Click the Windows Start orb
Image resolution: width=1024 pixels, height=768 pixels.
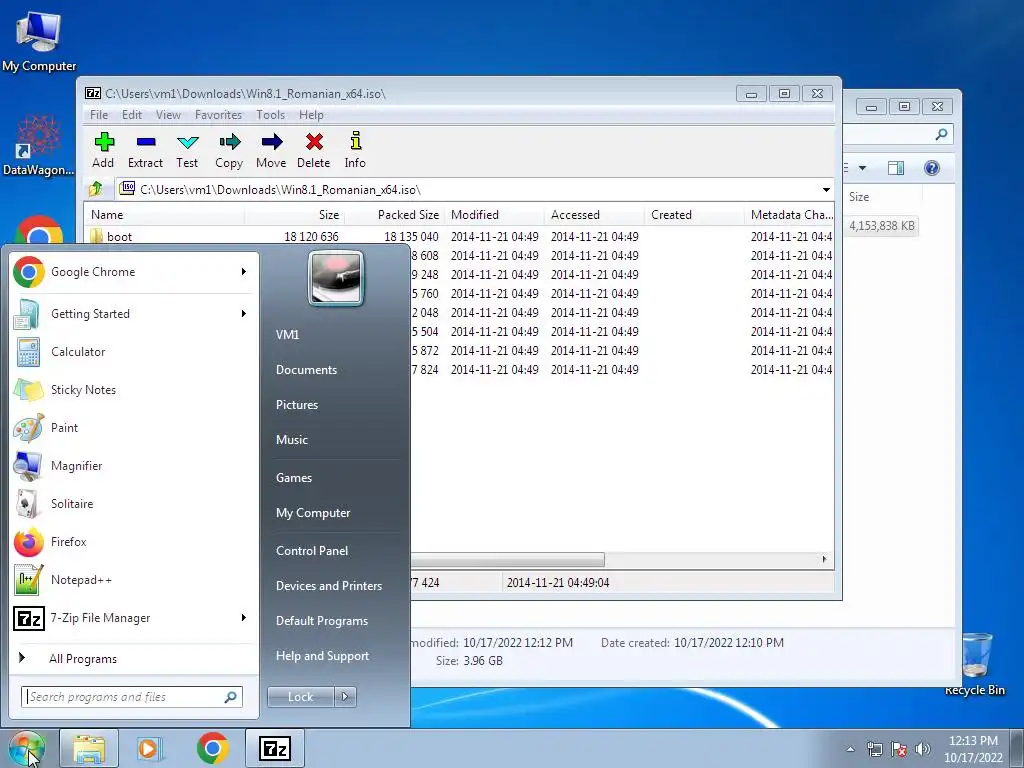click(x=27, y=749)
